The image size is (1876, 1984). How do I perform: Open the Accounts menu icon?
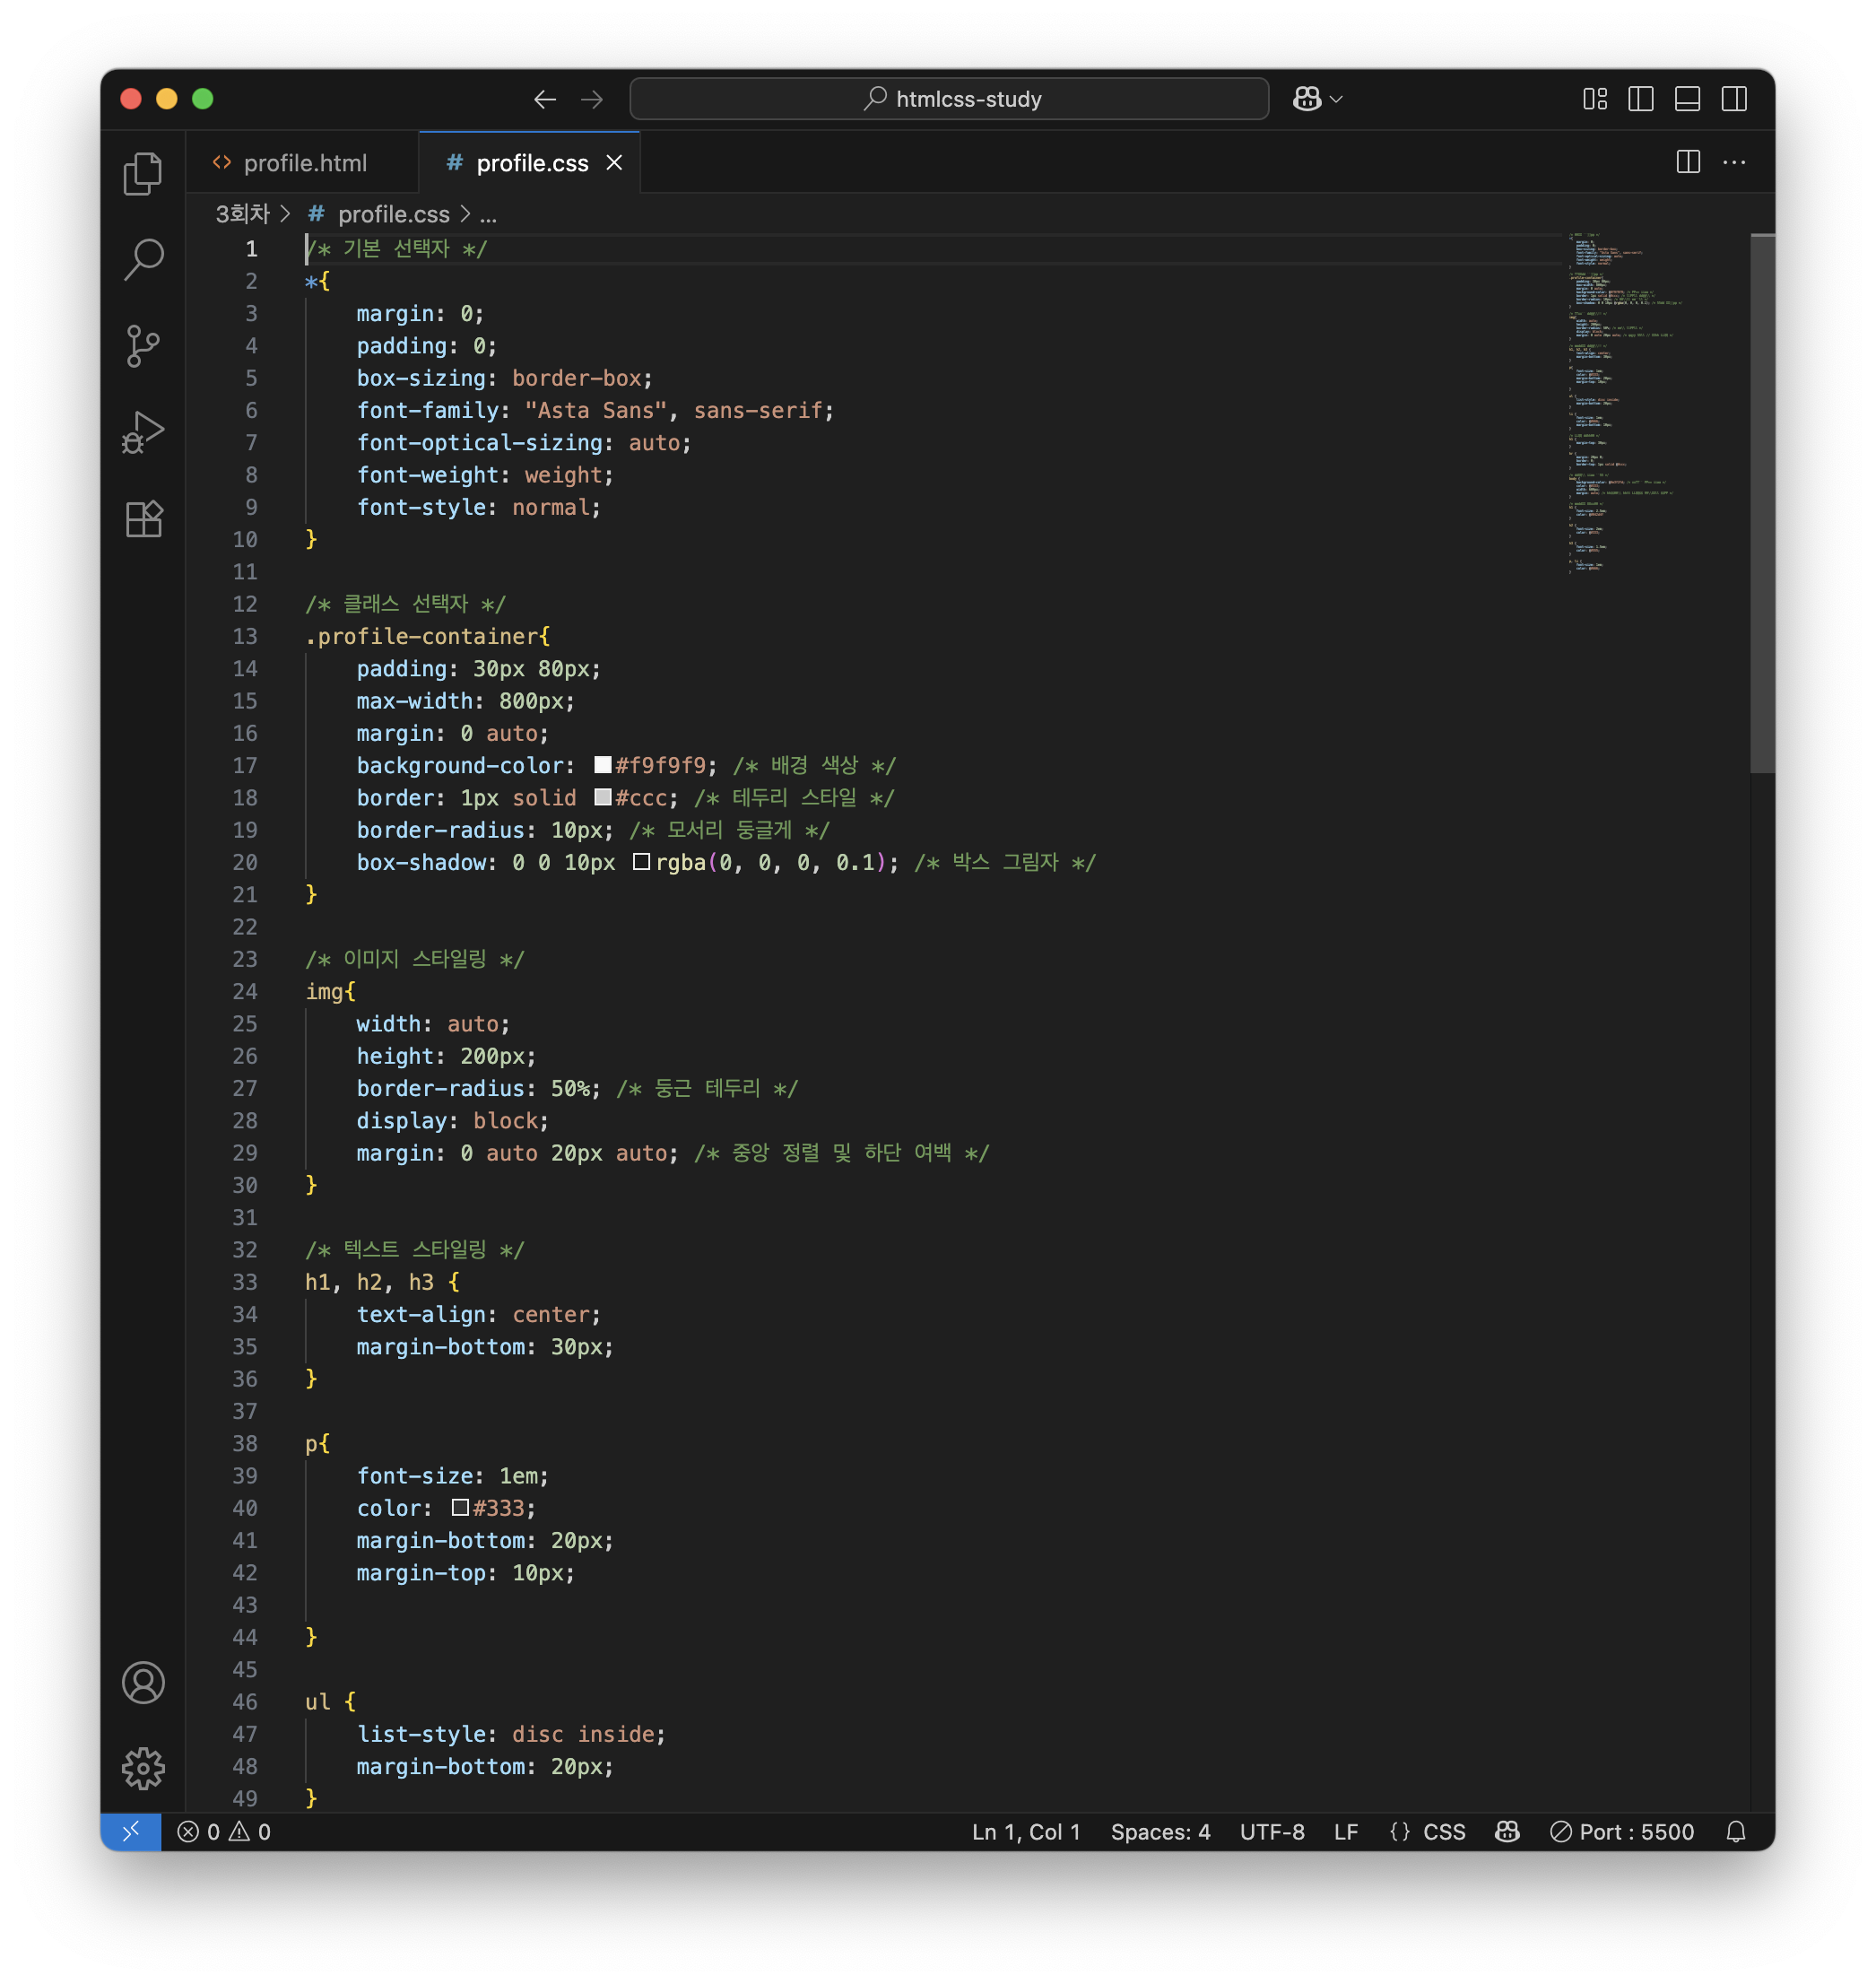point(143,1682)
